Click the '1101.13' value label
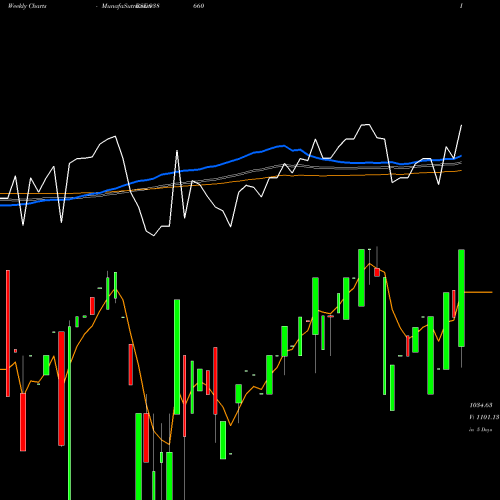 [x=488, y=417]
